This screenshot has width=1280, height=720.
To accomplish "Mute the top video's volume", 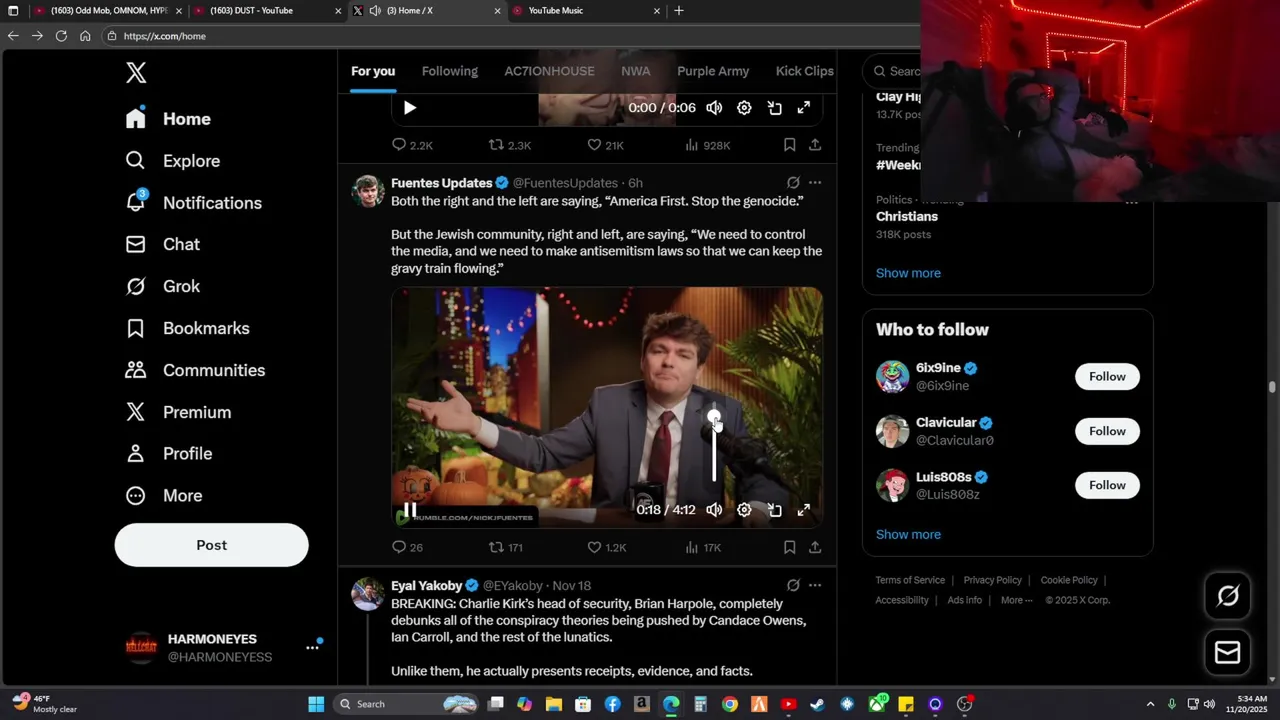I will pos(714,108).
